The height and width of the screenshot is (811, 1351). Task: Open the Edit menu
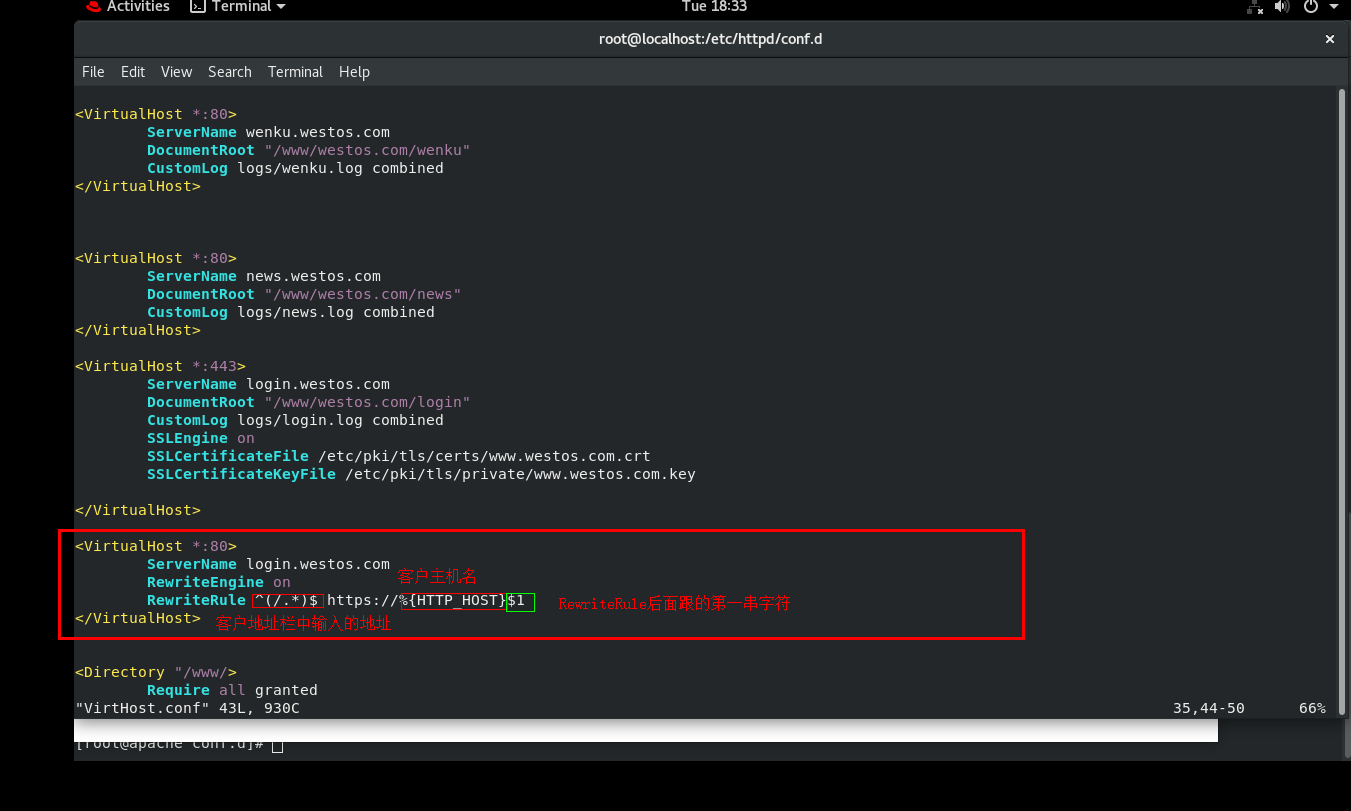133,72
